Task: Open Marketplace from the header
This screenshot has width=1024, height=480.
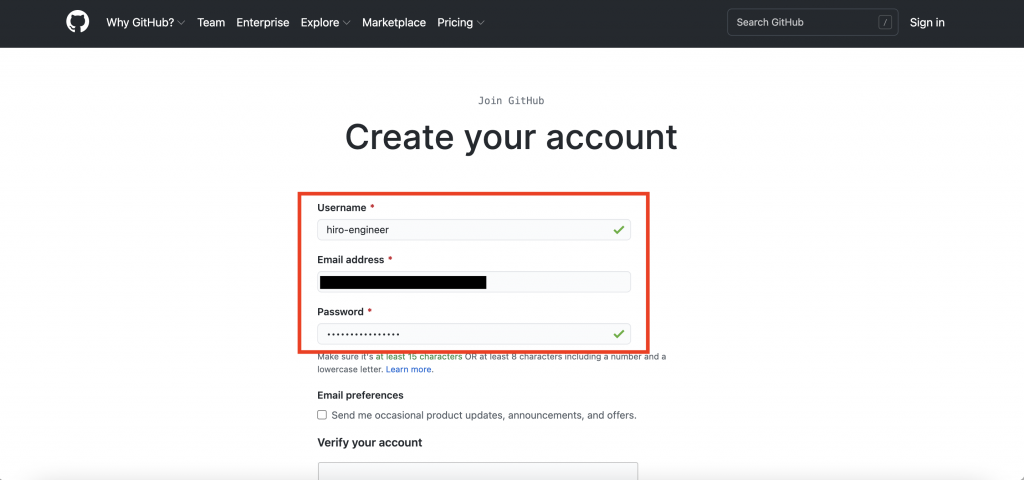Action: [x=394, y=22]
